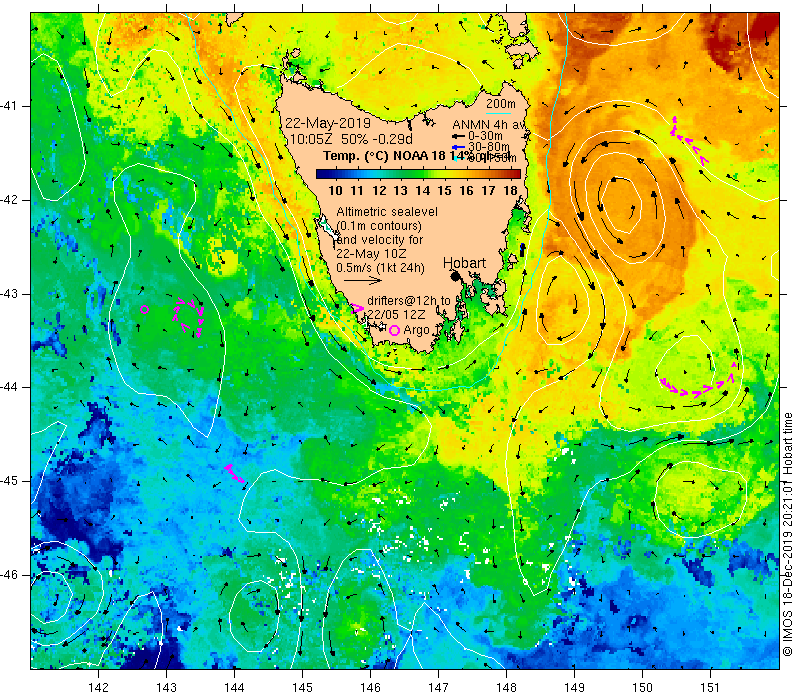Click the velocity scale arrow in the legend
Image resolution: width=800 pixels, height=700 pixels.
[363, 280]
